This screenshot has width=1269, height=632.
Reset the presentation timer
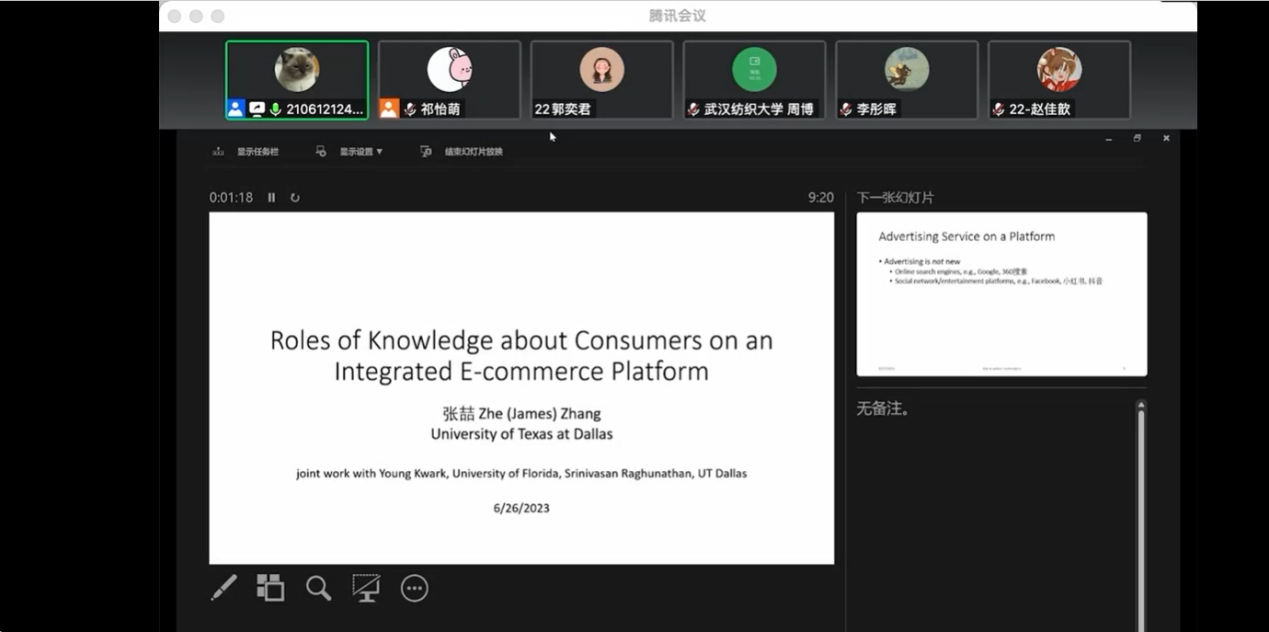pyautogui.click(x=295, y=198)
